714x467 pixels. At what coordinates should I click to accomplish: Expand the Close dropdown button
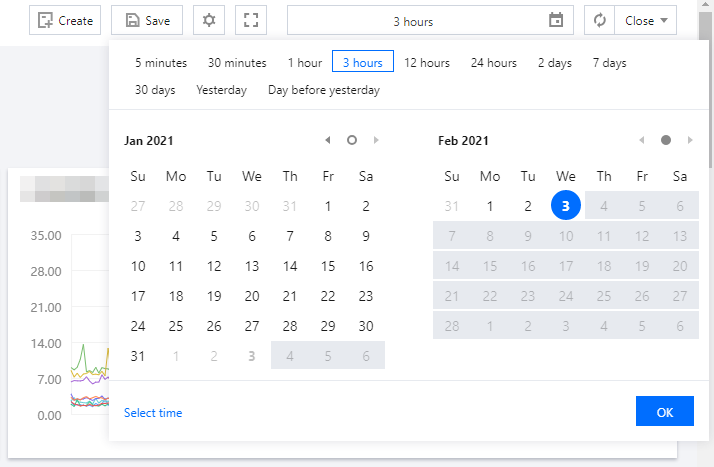click(646, 20)
